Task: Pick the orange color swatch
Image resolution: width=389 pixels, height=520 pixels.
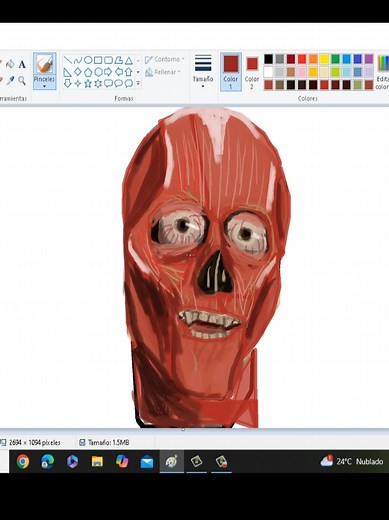Action: (x=313, y=59)
